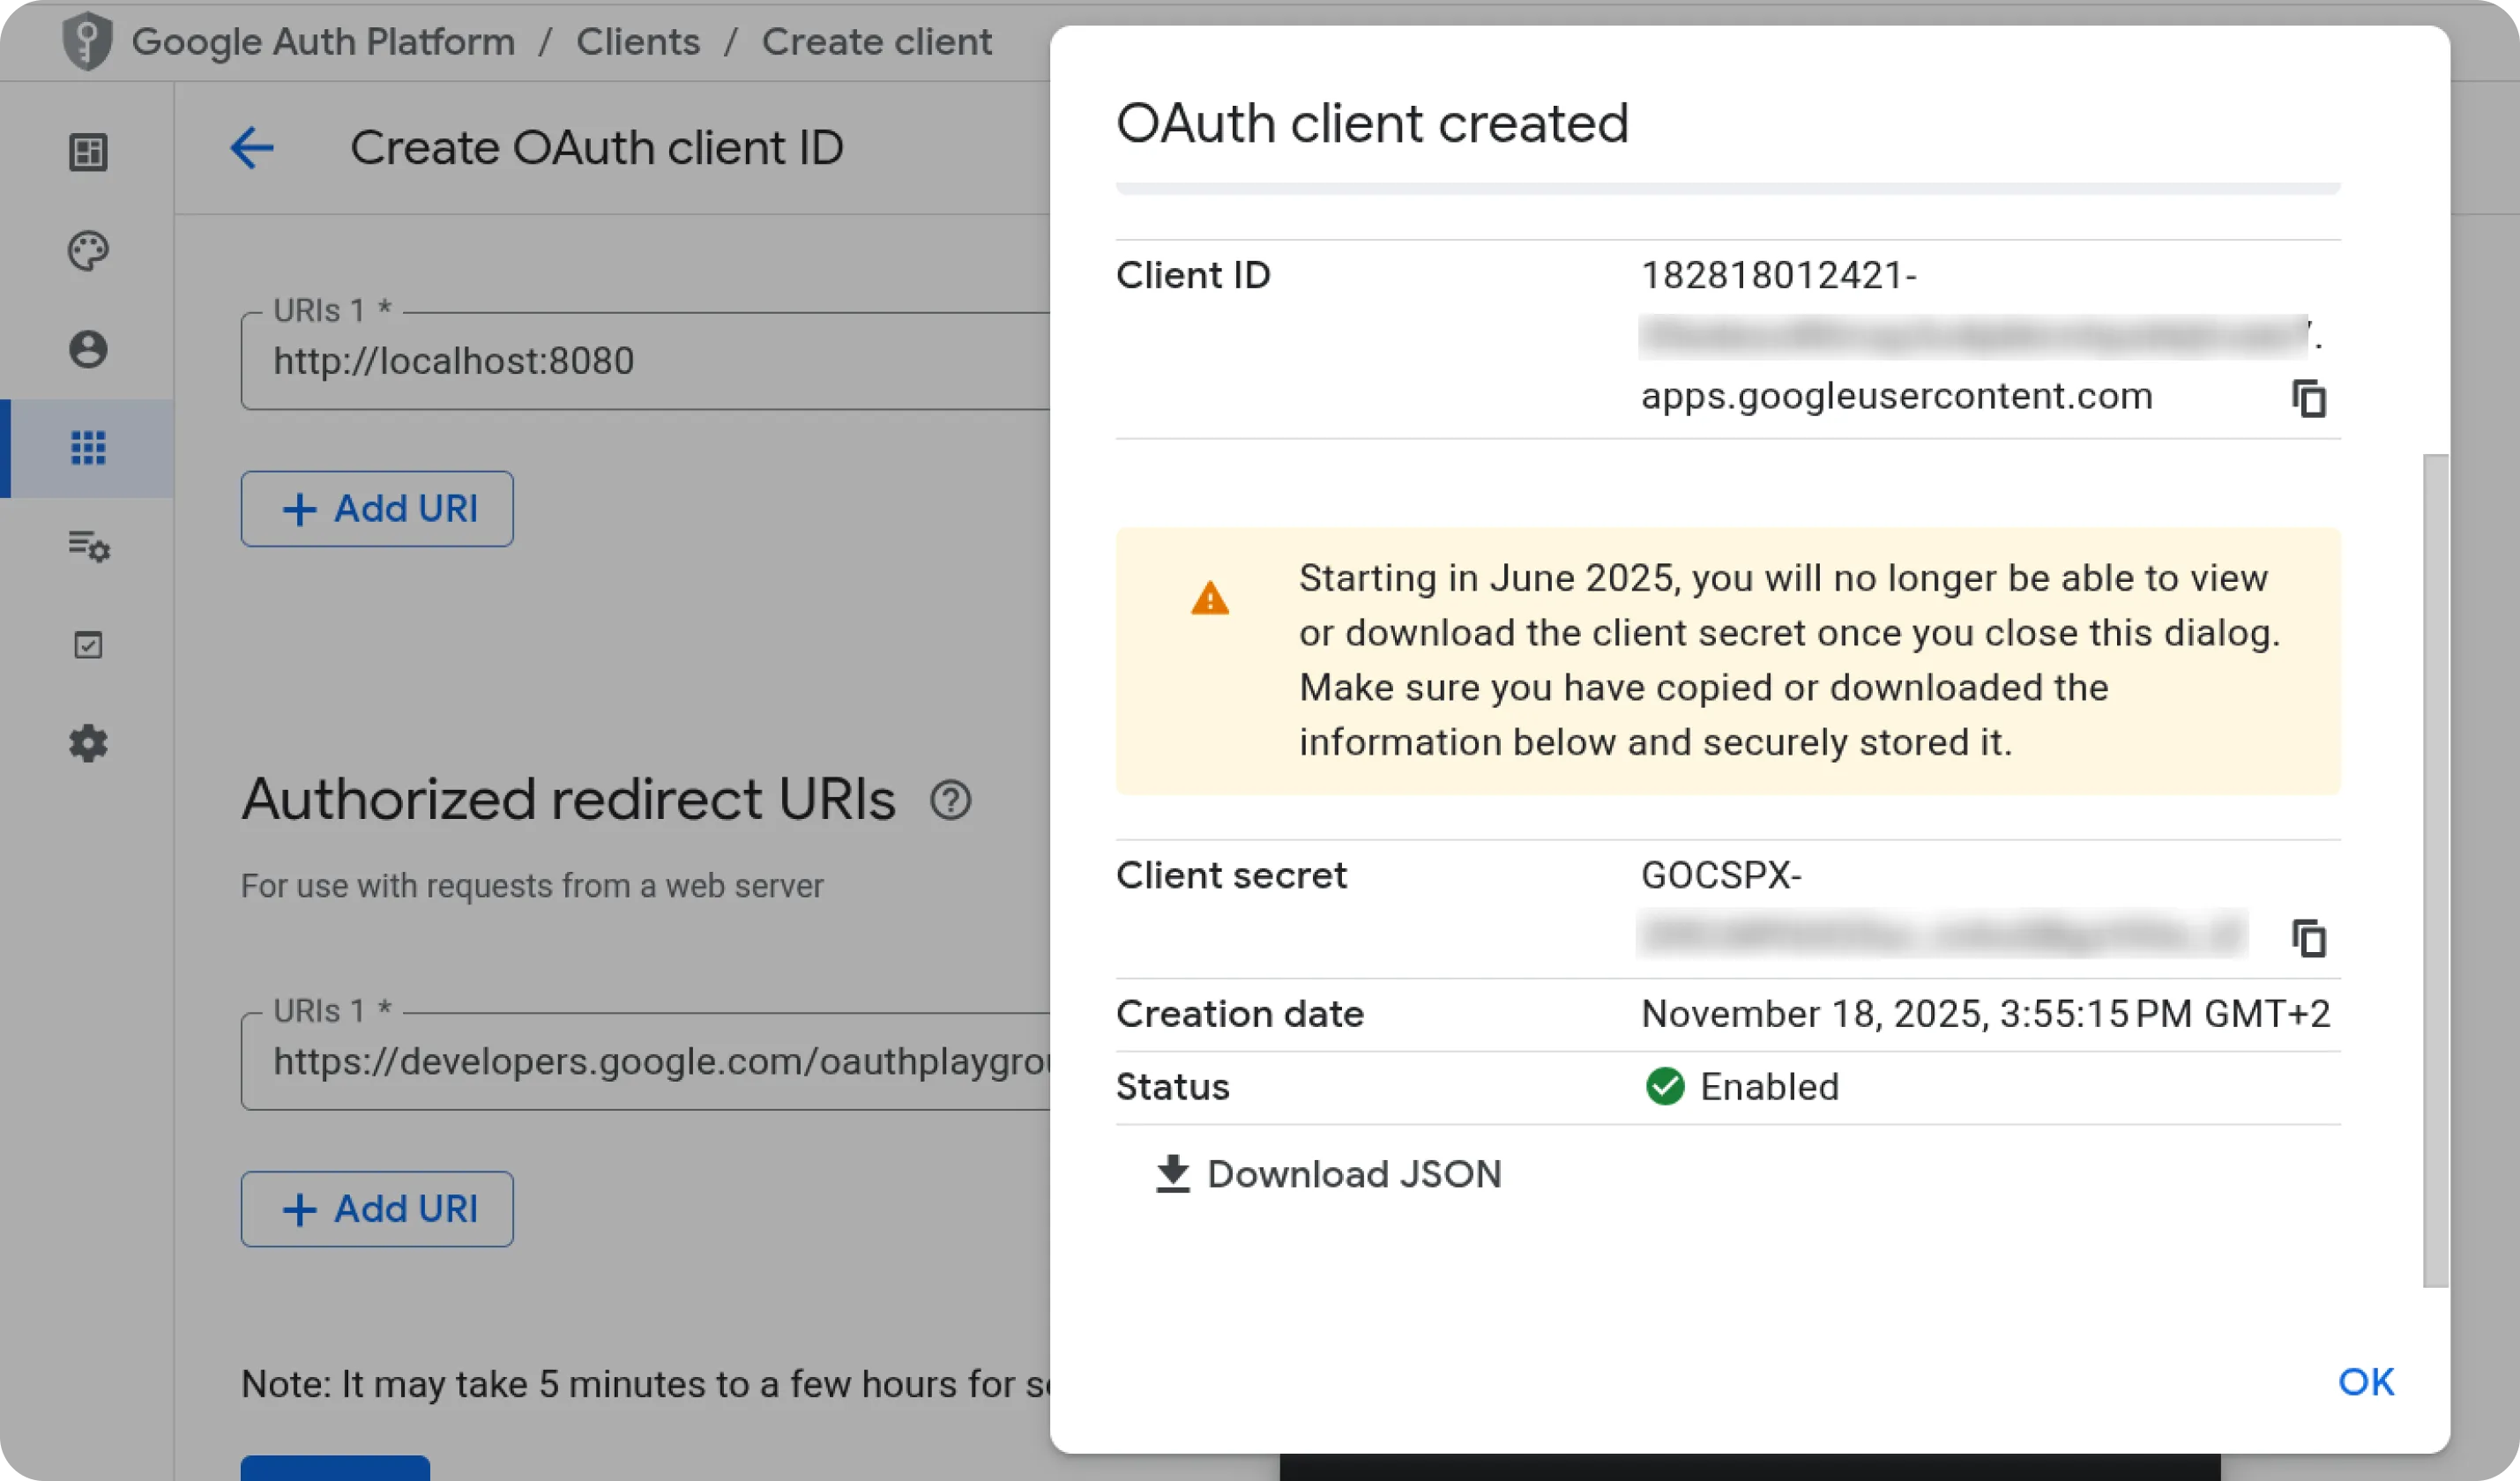
Task: Copy the Client ID to clipboard
Action: click(2308, 398)
